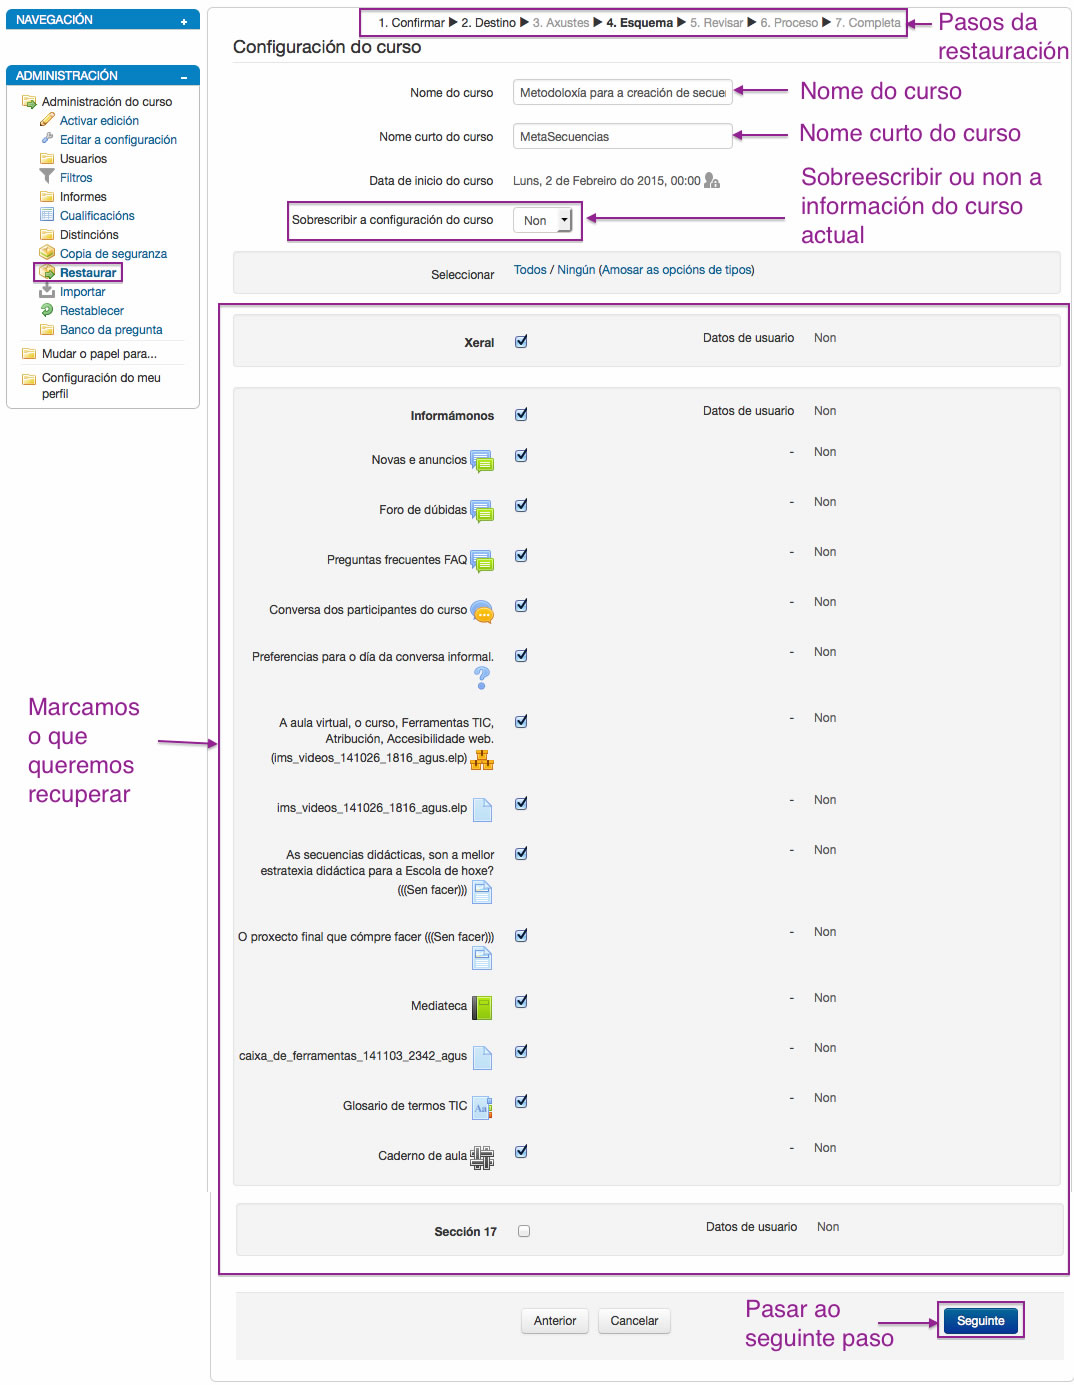Select the Glosario de termos TIC icon

point(485,1105)
